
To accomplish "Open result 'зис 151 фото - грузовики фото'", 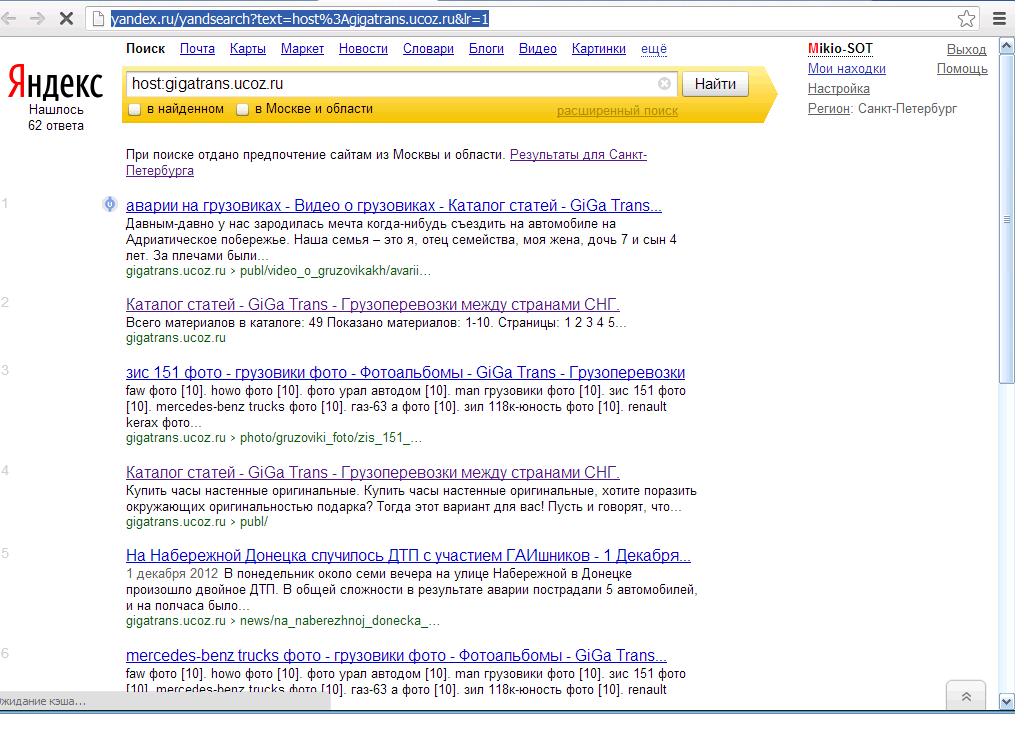I will point(406,372).
